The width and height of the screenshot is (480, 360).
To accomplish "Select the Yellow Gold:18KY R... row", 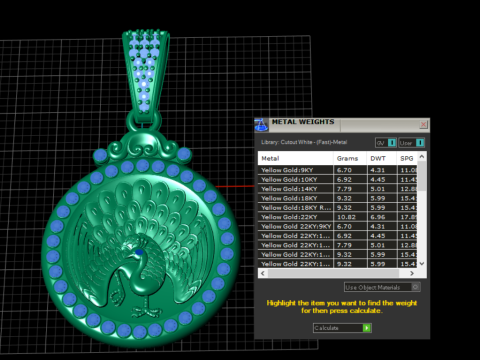I will (337, 207).
